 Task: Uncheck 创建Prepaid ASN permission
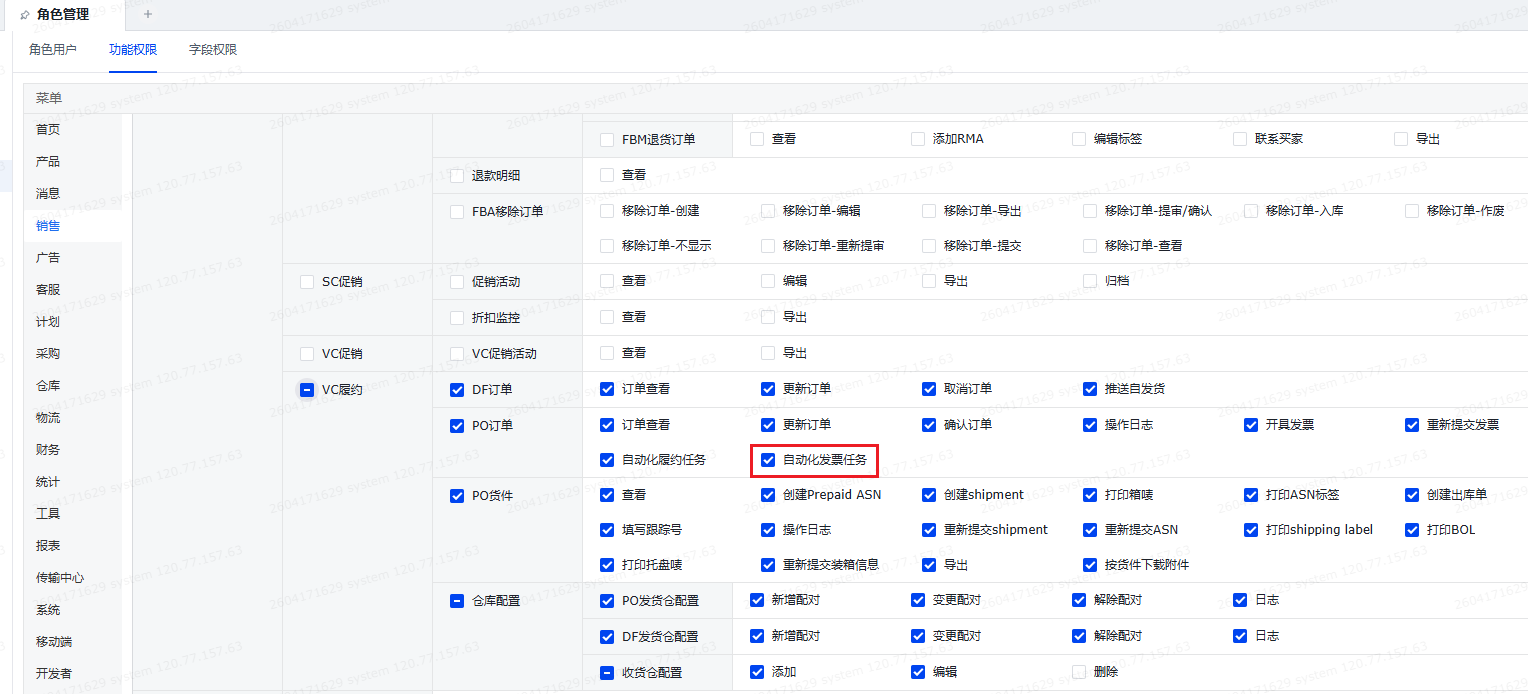pyautogui.click(x=768, y=495)
